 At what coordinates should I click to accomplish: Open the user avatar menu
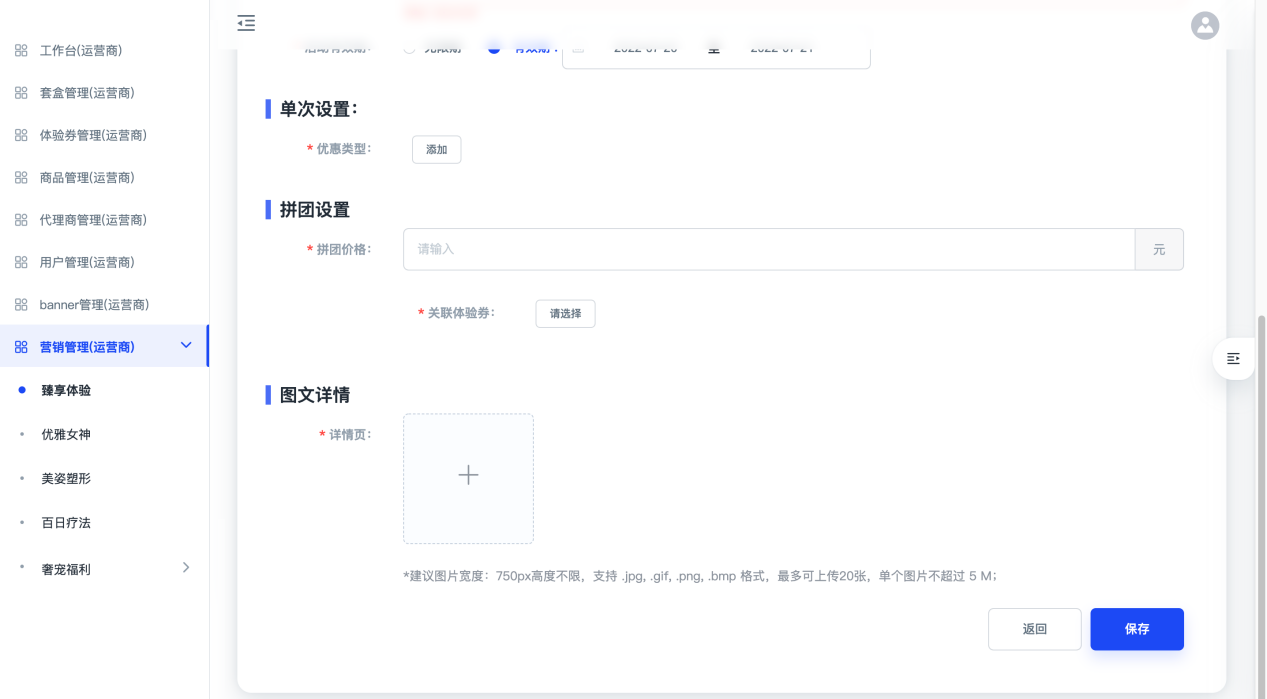tap(1205, 25)
